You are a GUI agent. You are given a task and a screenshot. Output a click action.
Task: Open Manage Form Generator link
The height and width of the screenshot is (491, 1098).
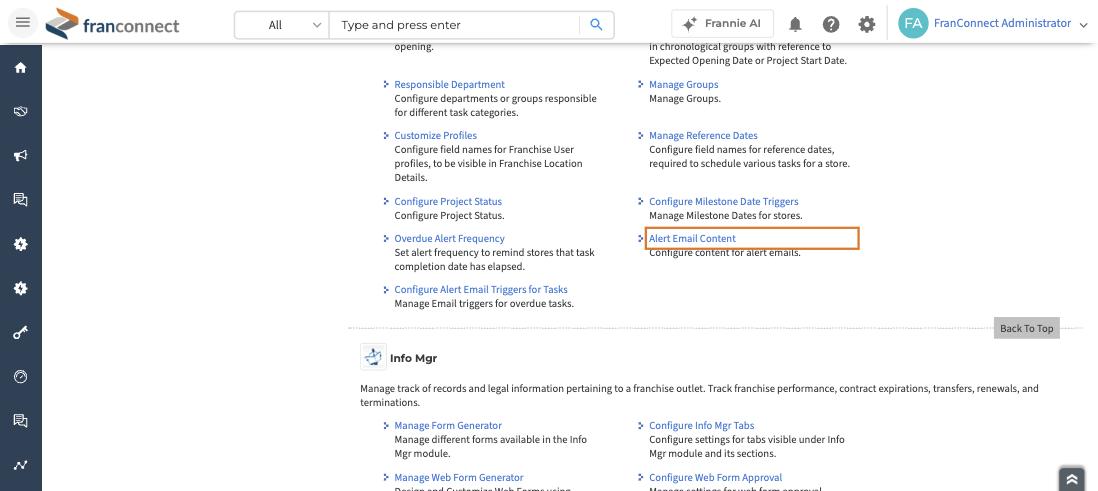pyautogui.click(x=447, y=425)
